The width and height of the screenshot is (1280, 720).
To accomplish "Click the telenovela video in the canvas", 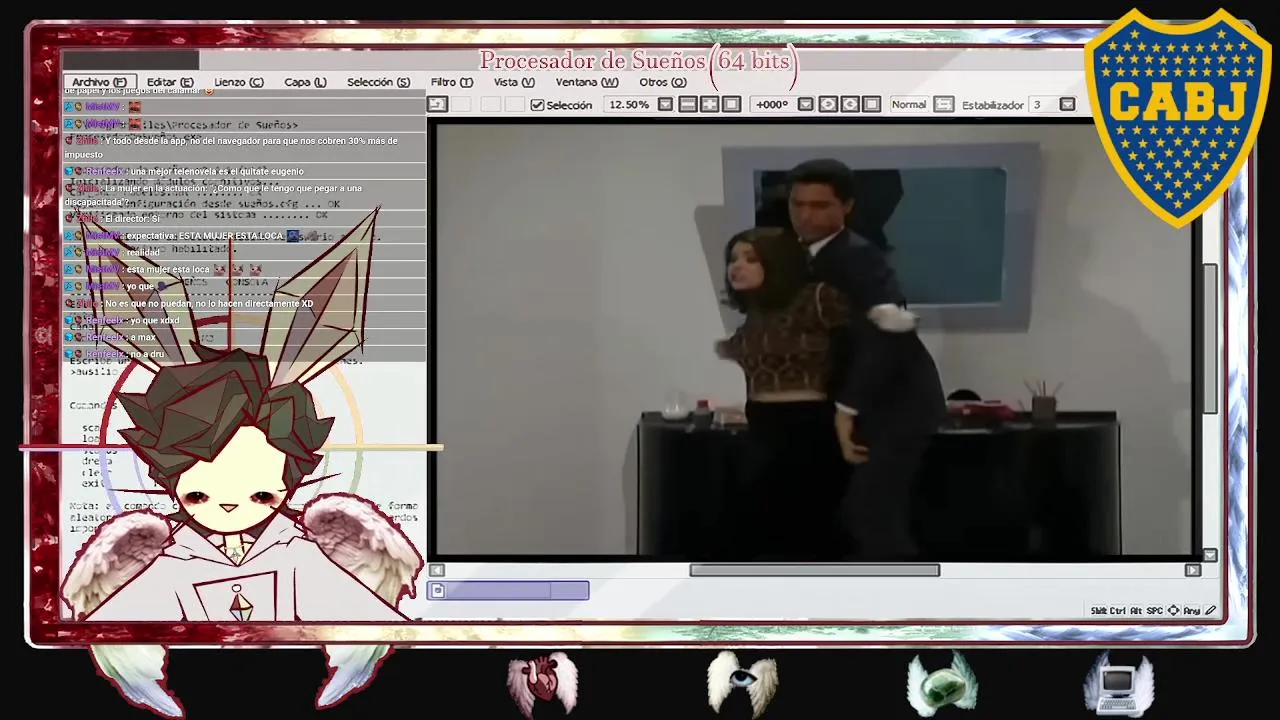I will click(x=815, y=338).
